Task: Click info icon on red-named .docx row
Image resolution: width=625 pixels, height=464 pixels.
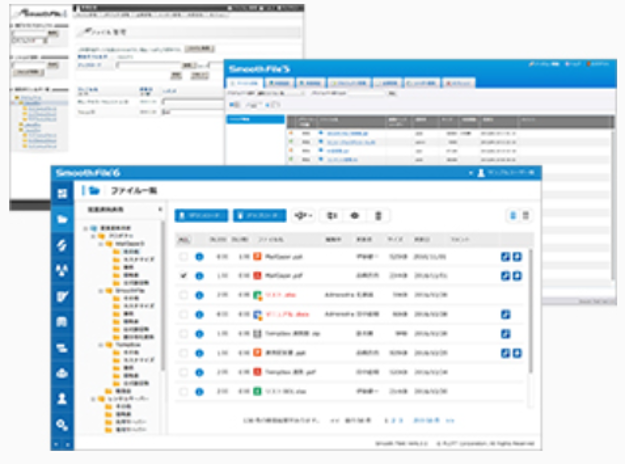Action: point(199,315)
